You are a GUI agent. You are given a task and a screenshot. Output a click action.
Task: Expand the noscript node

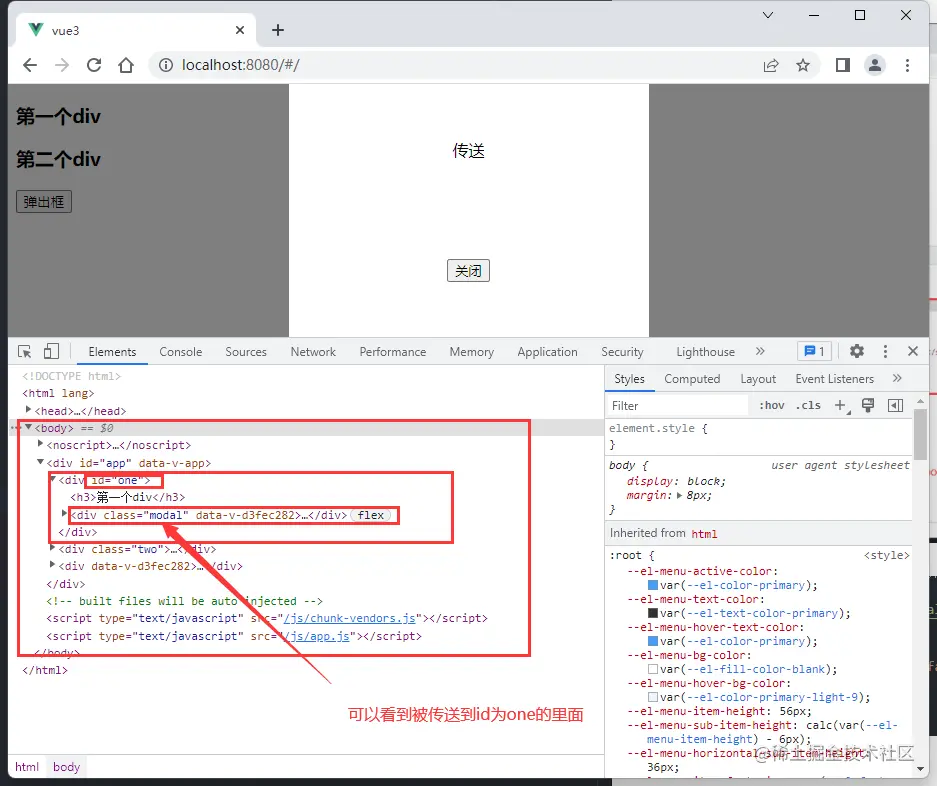(x=40, y=444)
